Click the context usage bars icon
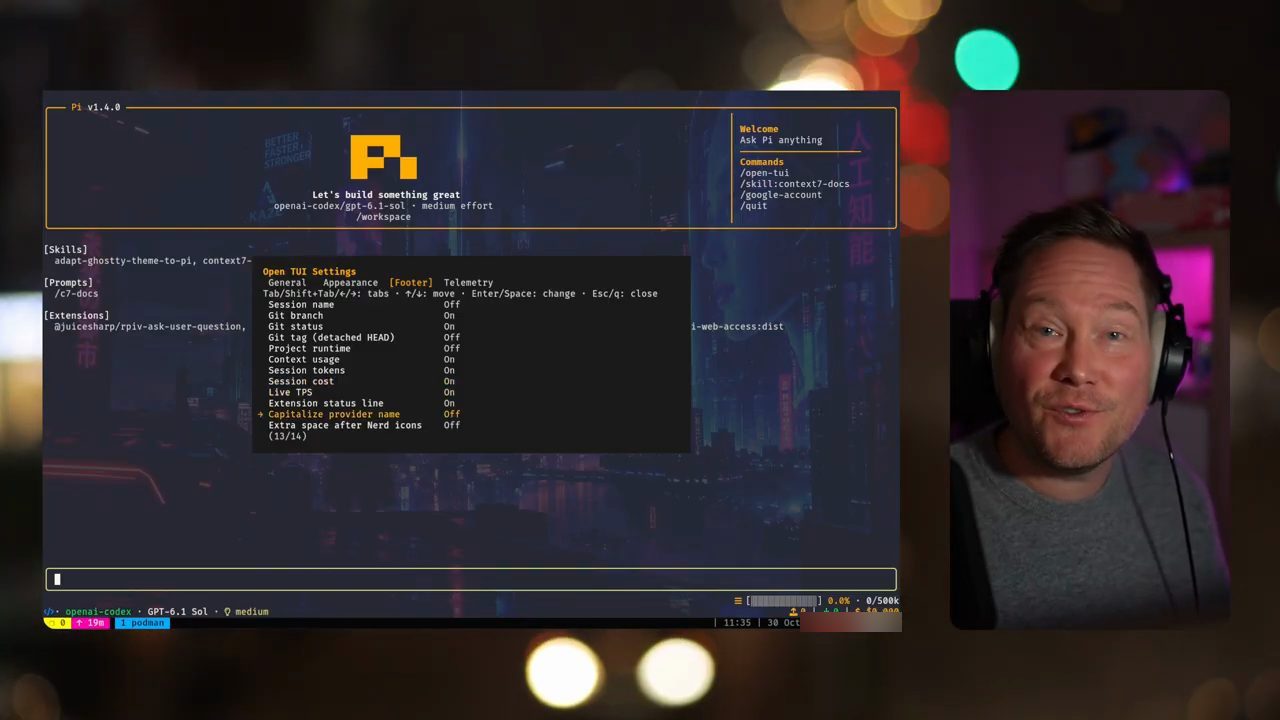 (738, 601)
